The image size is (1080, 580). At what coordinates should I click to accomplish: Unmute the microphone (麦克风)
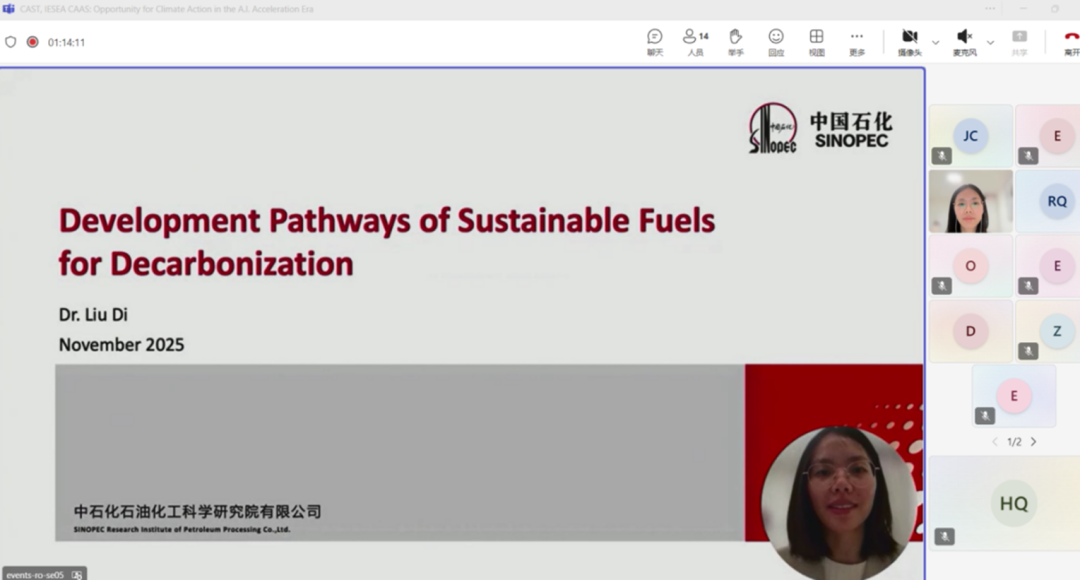click(964, 41)
